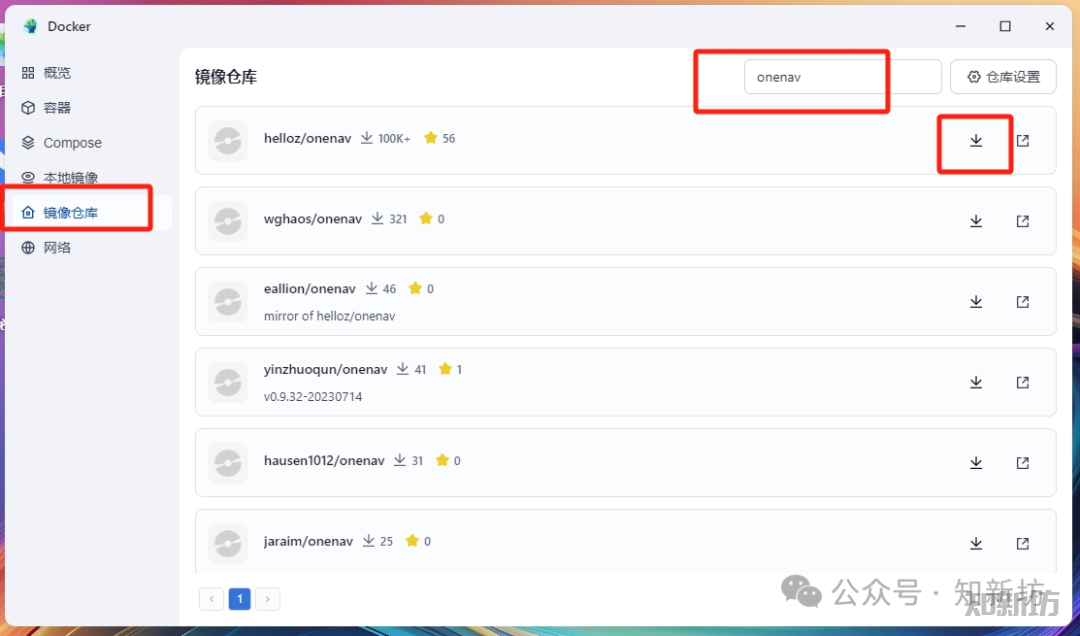Open eallion/onenav external link icon
This screenshot has height=636, width=1080.
pos(1023,302)
